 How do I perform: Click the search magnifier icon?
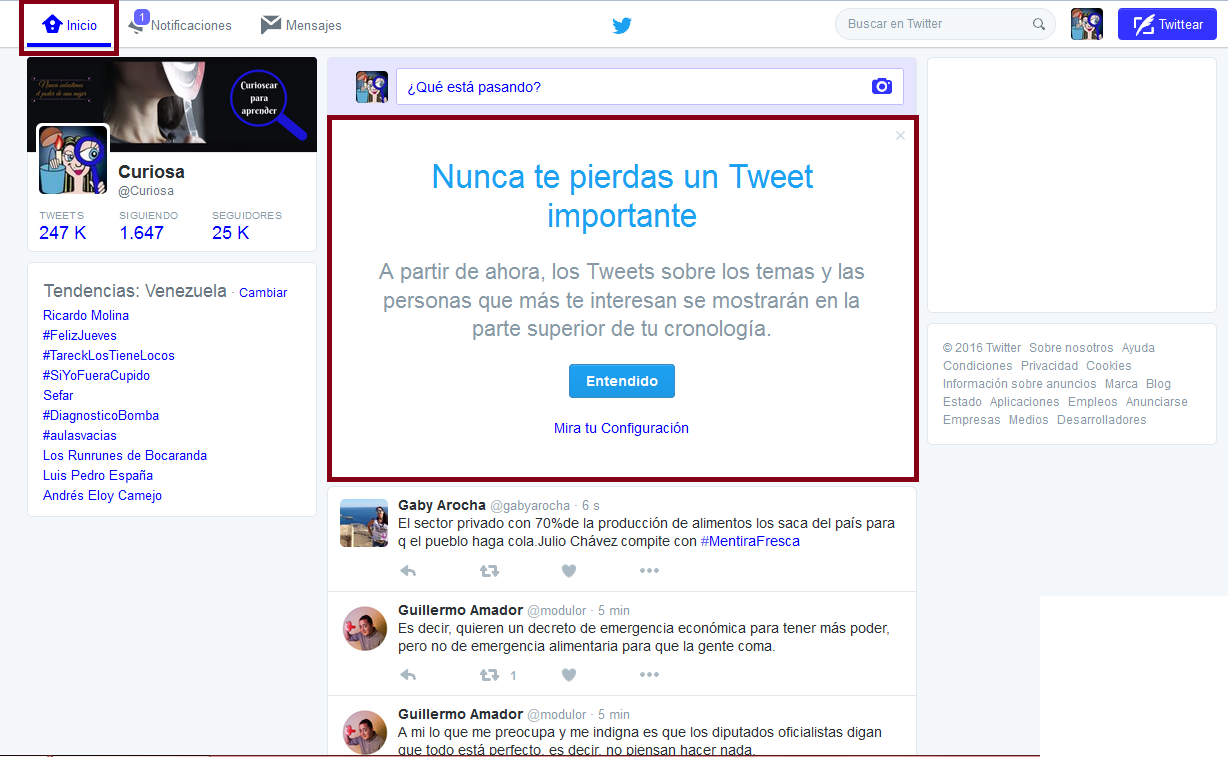click(x=1040, y=23)
